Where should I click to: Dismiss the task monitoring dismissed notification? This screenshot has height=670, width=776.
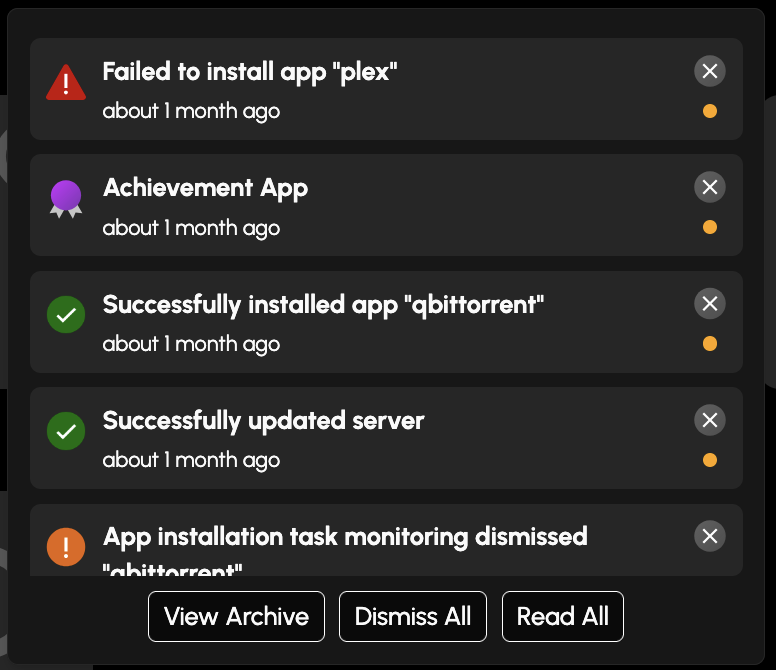[710, 536]
